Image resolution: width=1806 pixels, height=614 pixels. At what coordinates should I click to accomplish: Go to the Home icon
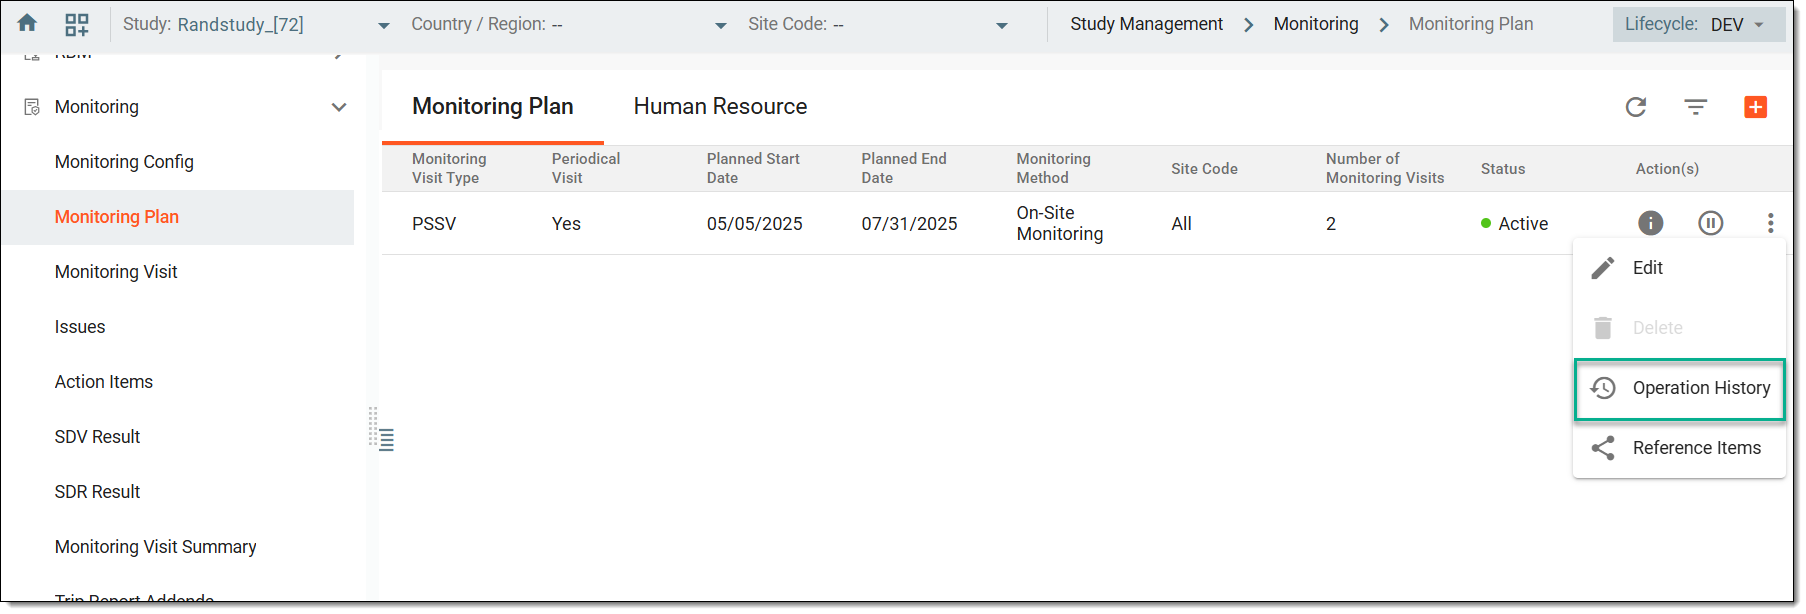coord(27,23)
